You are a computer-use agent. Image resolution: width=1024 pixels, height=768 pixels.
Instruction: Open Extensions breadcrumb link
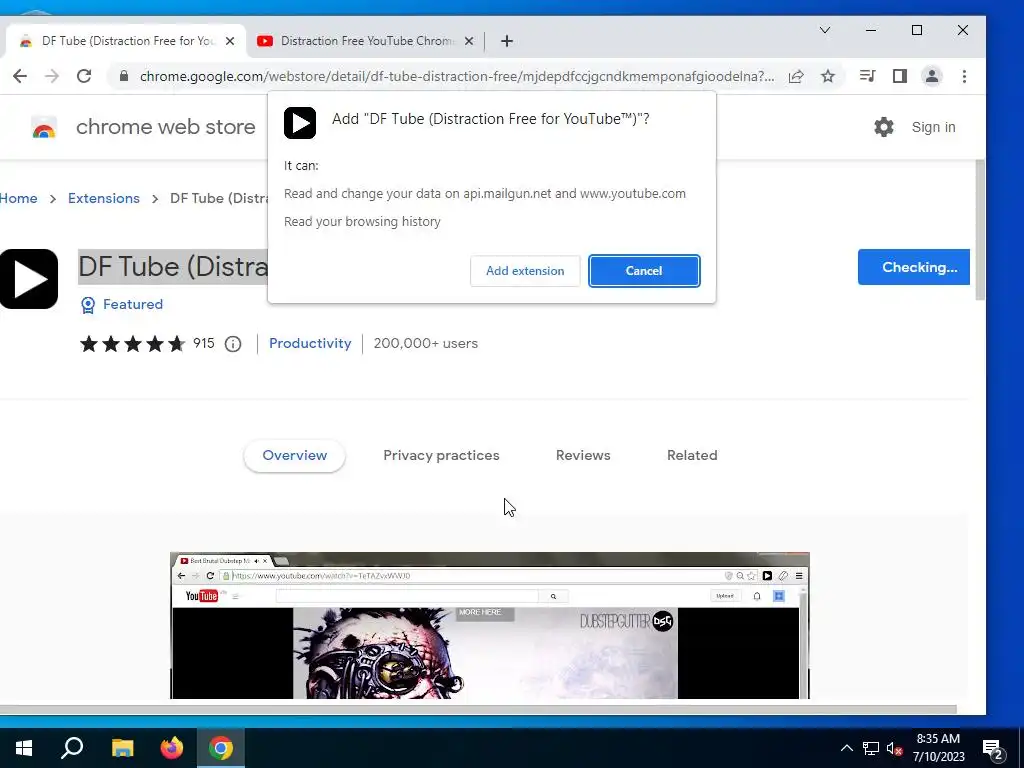104,198
